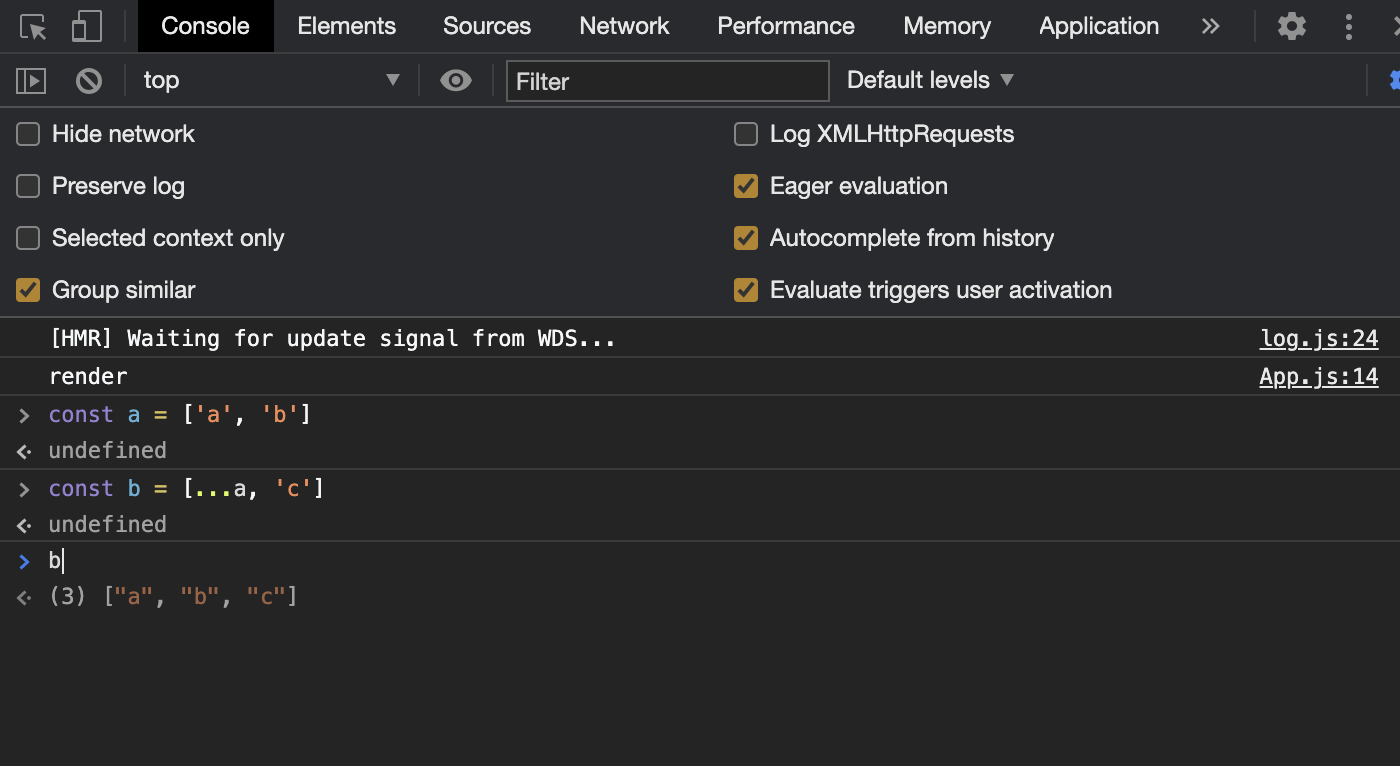Activate the inspect element picker icon

tap(34, 26)
